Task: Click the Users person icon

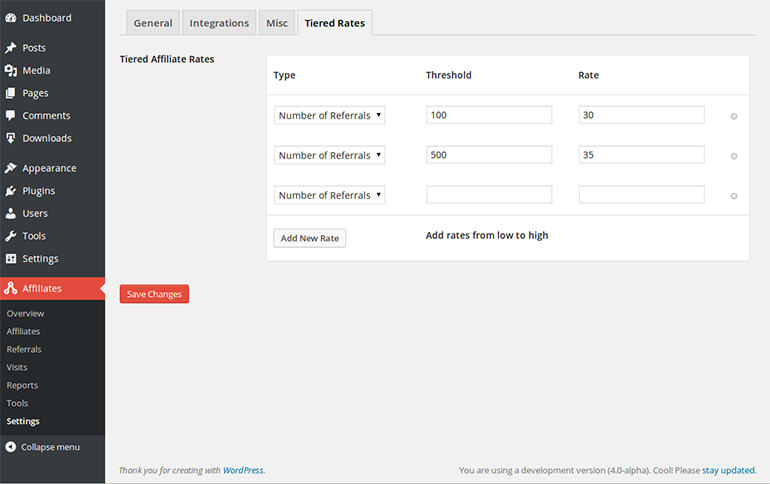Action: (x=11, y=213)
